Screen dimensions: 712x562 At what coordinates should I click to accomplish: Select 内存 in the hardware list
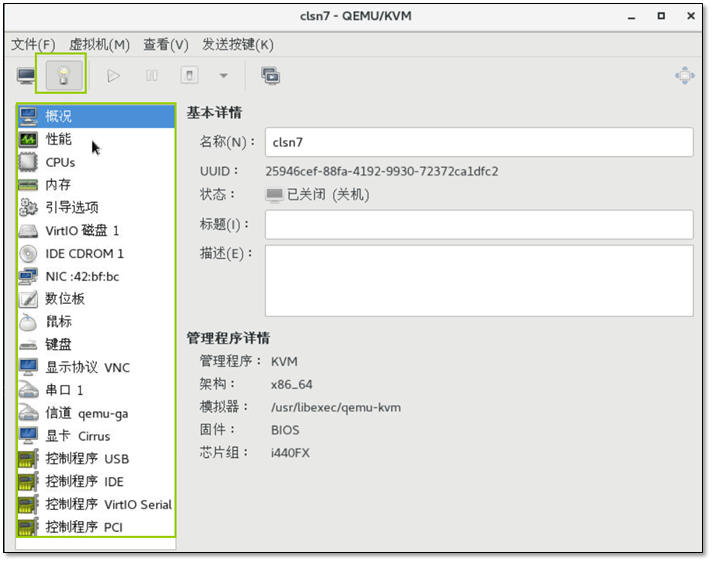(x=96, y=185)
